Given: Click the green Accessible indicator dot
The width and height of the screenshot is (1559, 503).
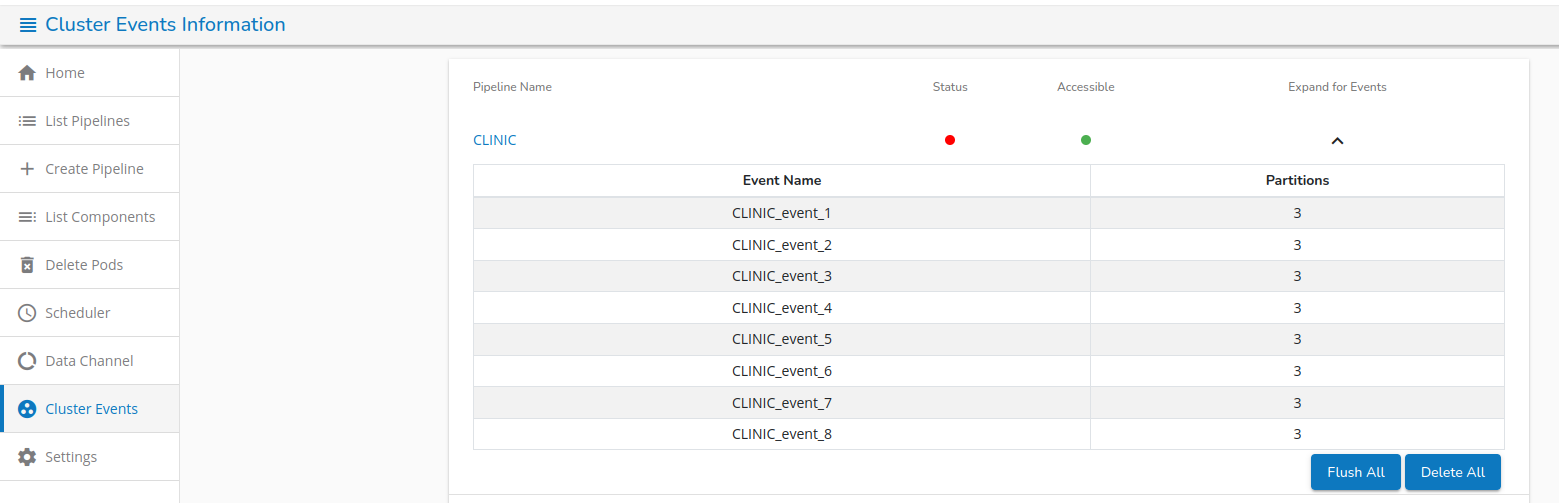Looking at the screenshot, I should (x=1086, y=140).
